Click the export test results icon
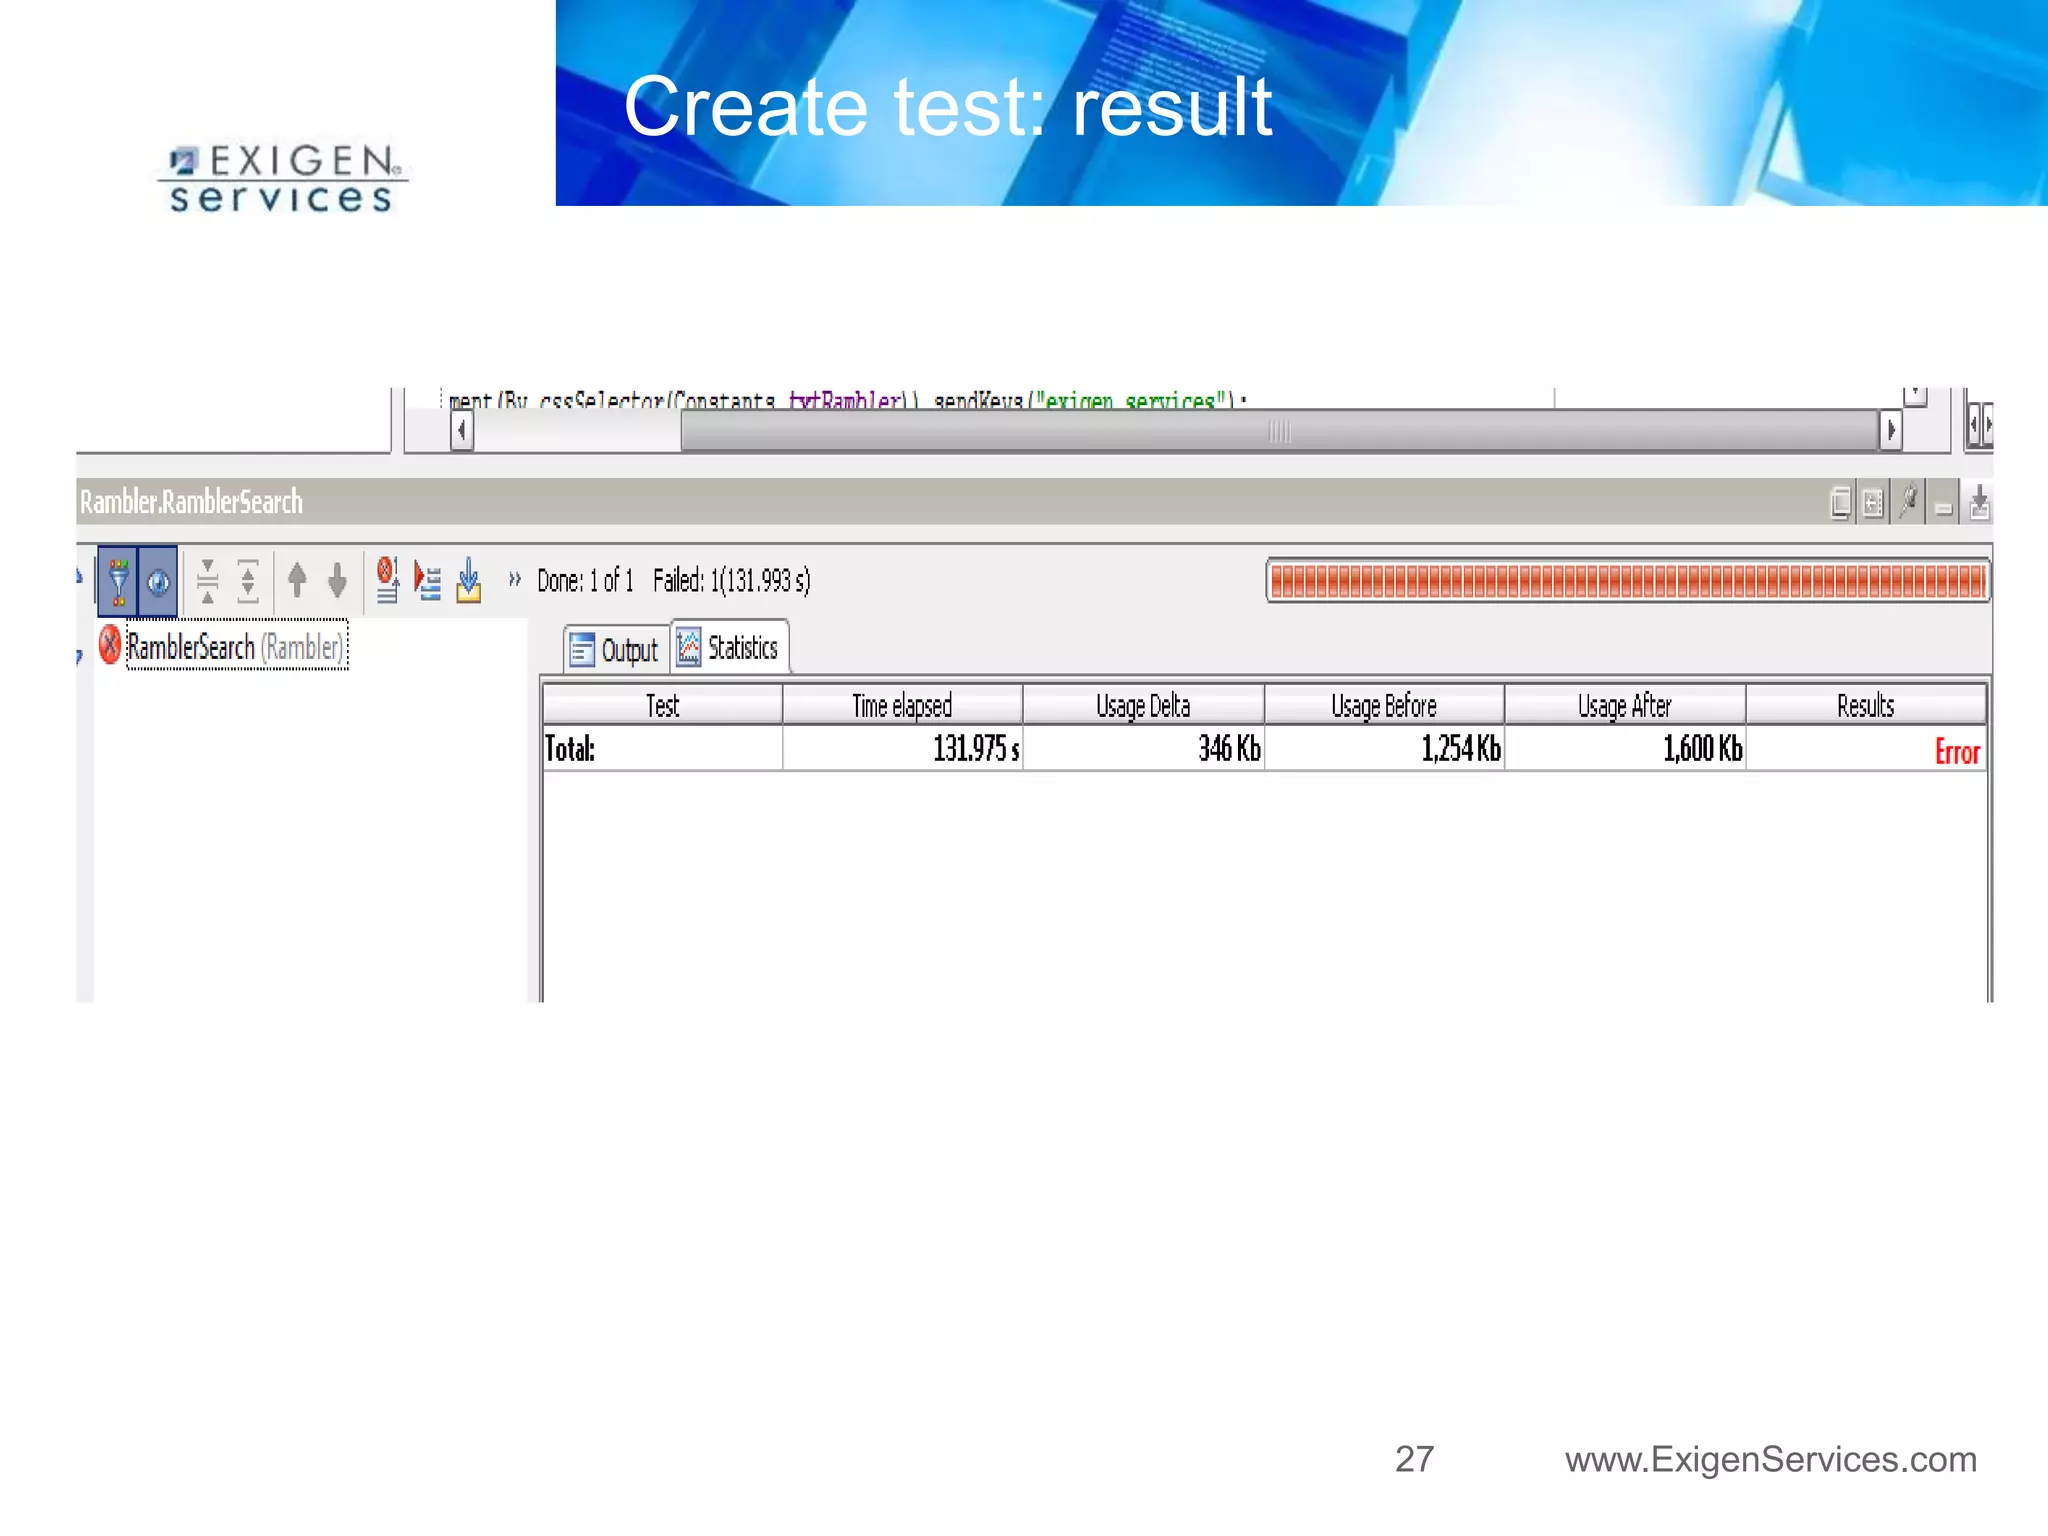2048x1536 pixels. [x=468, y=581]
